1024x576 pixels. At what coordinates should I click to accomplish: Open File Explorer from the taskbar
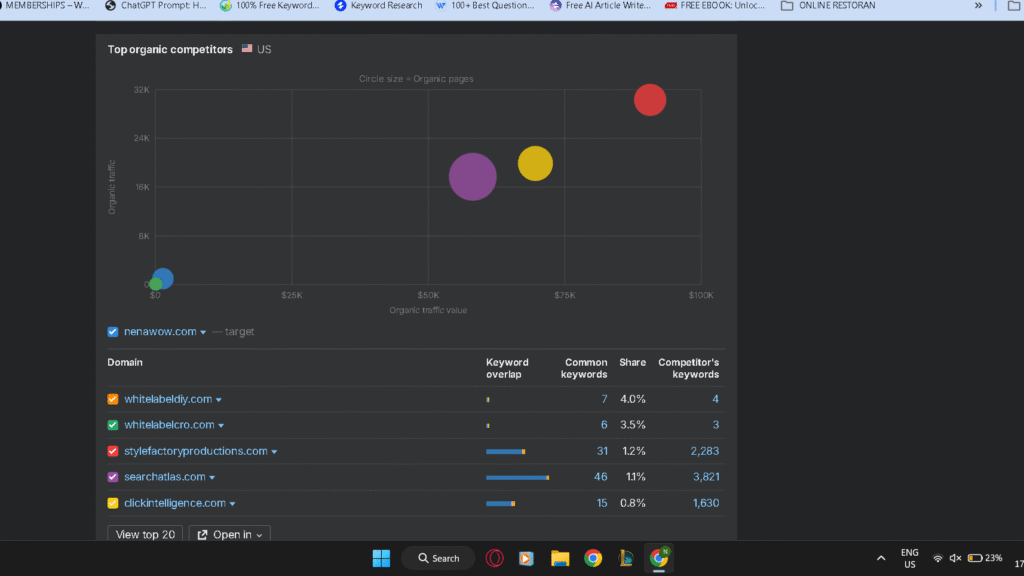pos(559,558)
